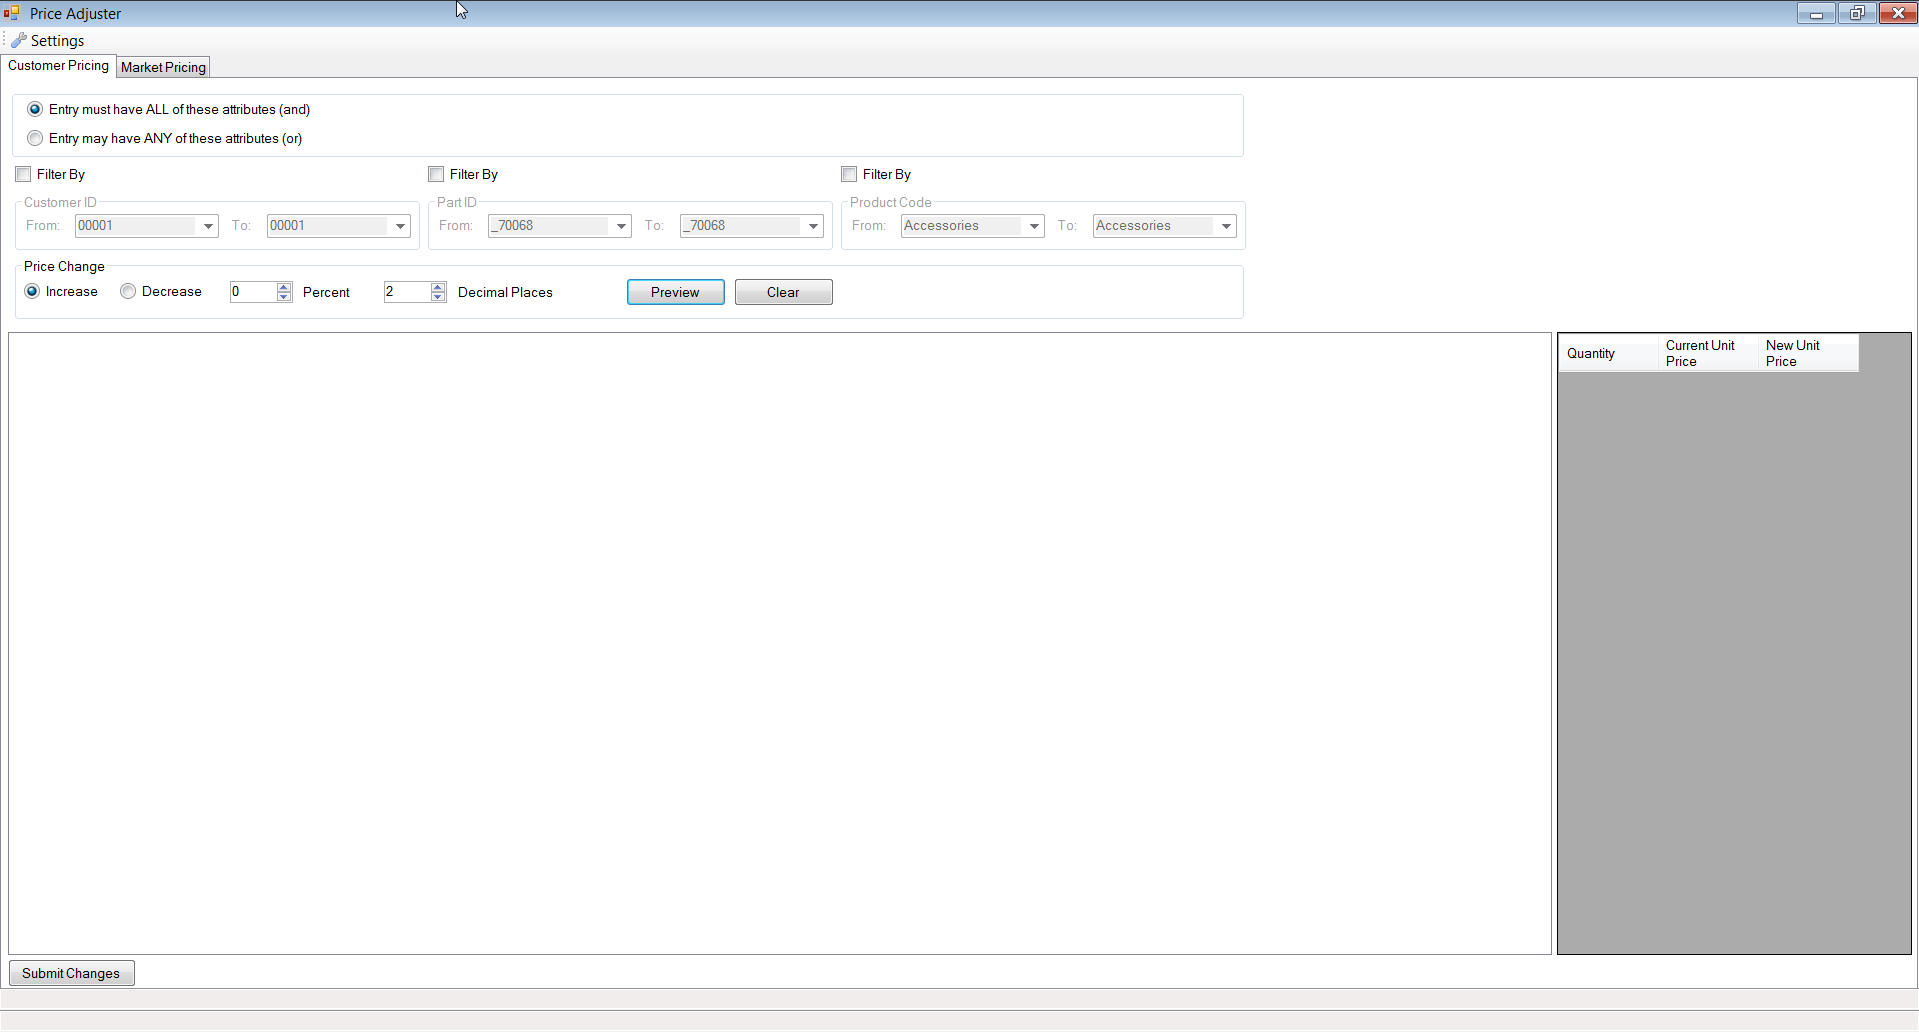Enable Filter By checkbox for Customer ID

click(x=24, y=174)
